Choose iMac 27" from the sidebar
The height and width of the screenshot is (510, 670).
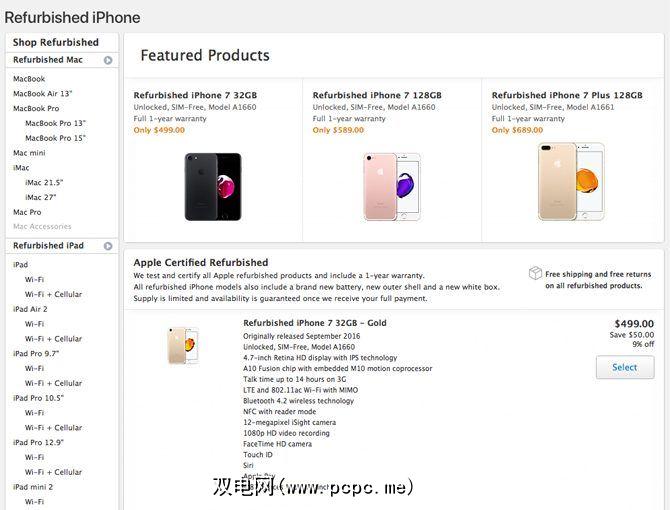pyautogui.click(x=44, y=197)
